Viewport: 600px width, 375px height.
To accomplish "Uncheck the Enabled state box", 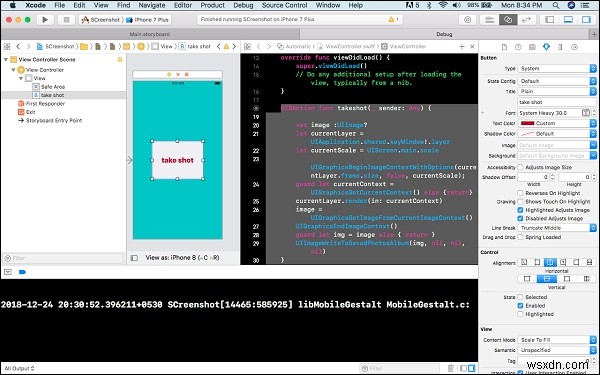I will point(520,306).
